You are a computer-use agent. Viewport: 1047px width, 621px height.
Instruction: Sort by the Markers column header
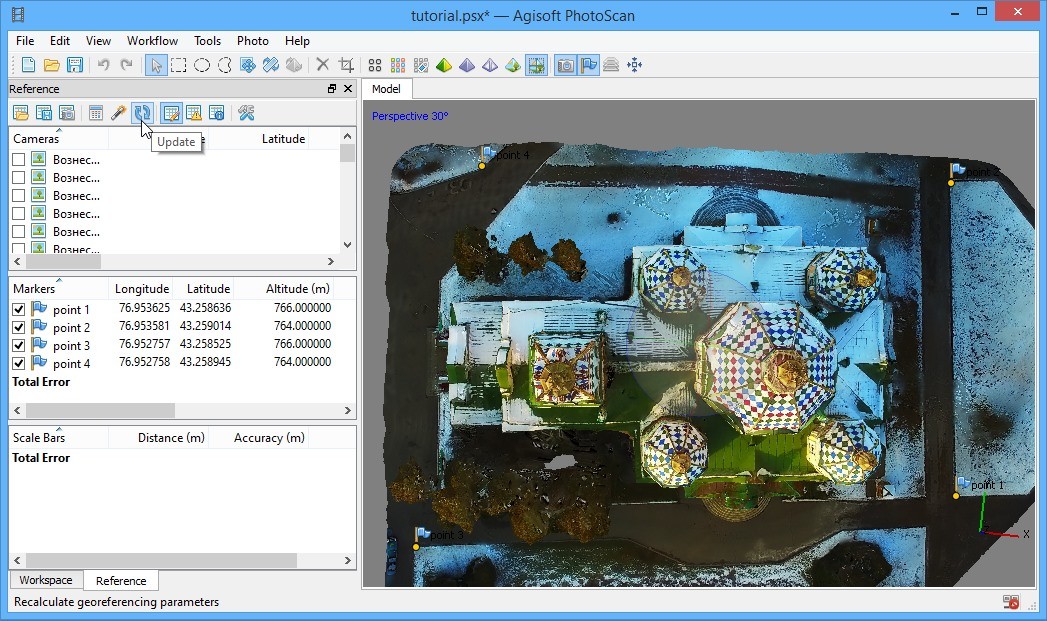pos(59,288)
